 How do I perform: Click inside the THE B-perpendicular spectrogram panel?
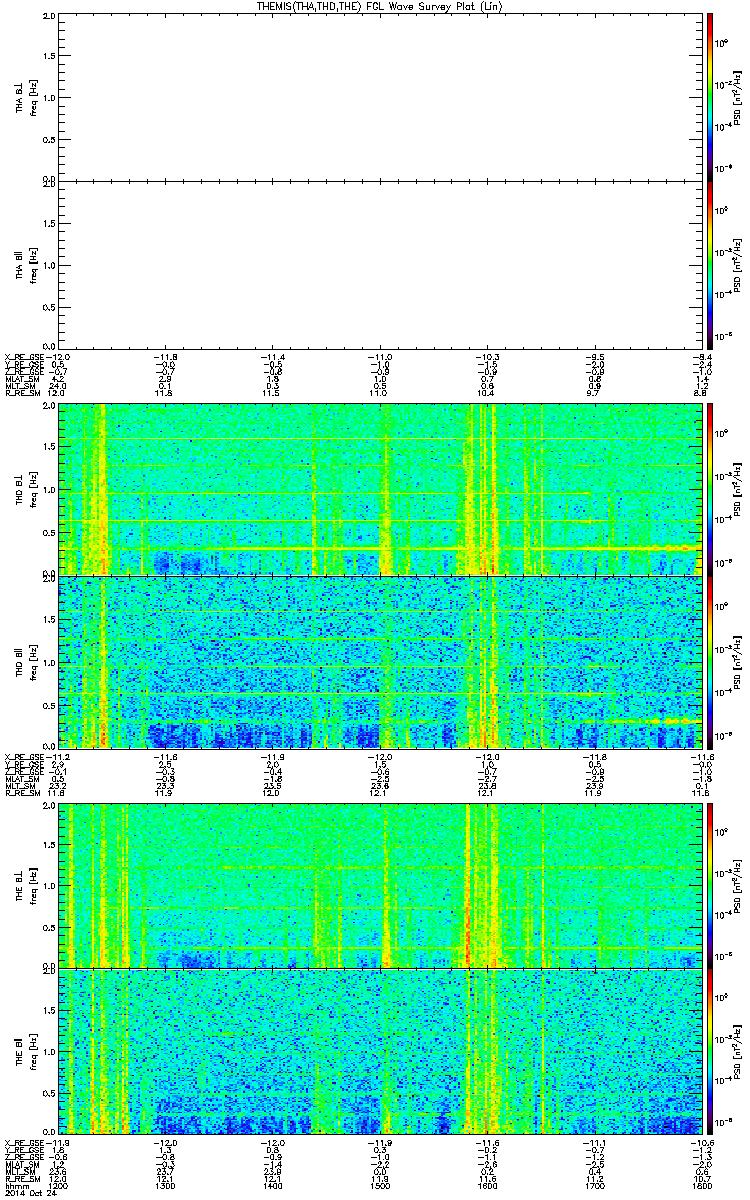click(378, 884)
